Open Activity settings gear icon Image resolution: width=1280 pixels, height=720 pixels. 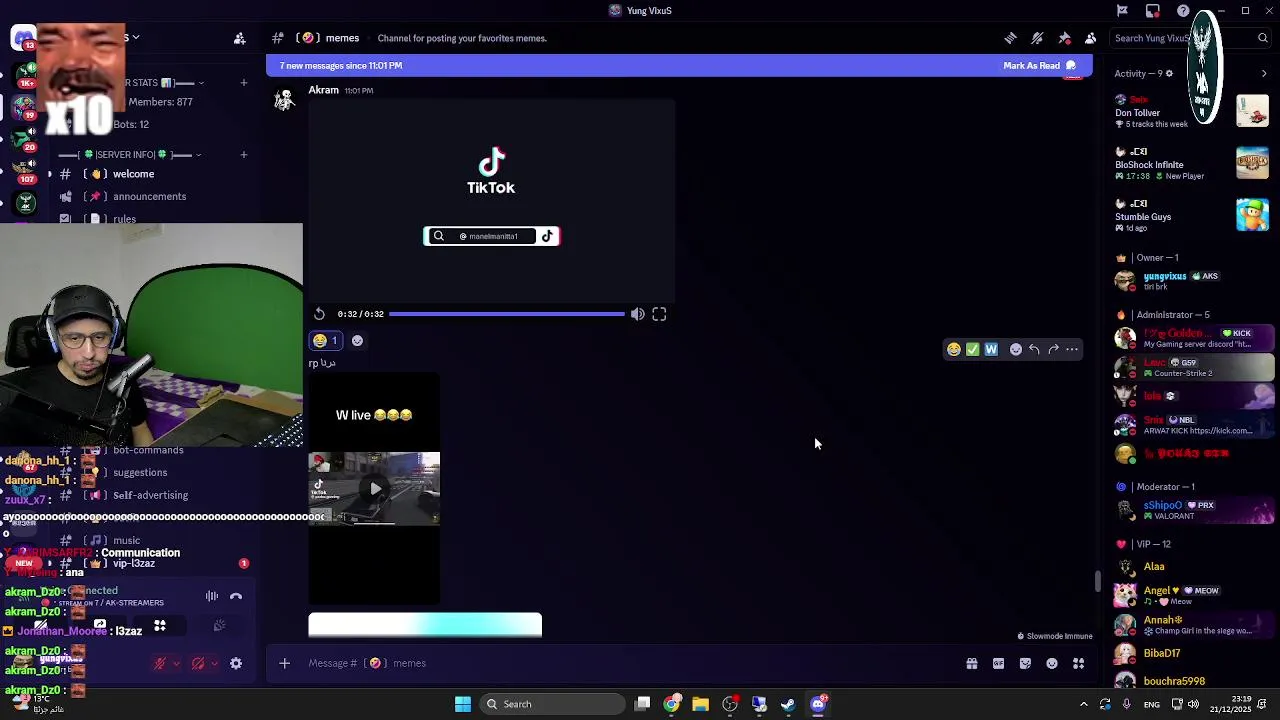[x=1168, y=73]
